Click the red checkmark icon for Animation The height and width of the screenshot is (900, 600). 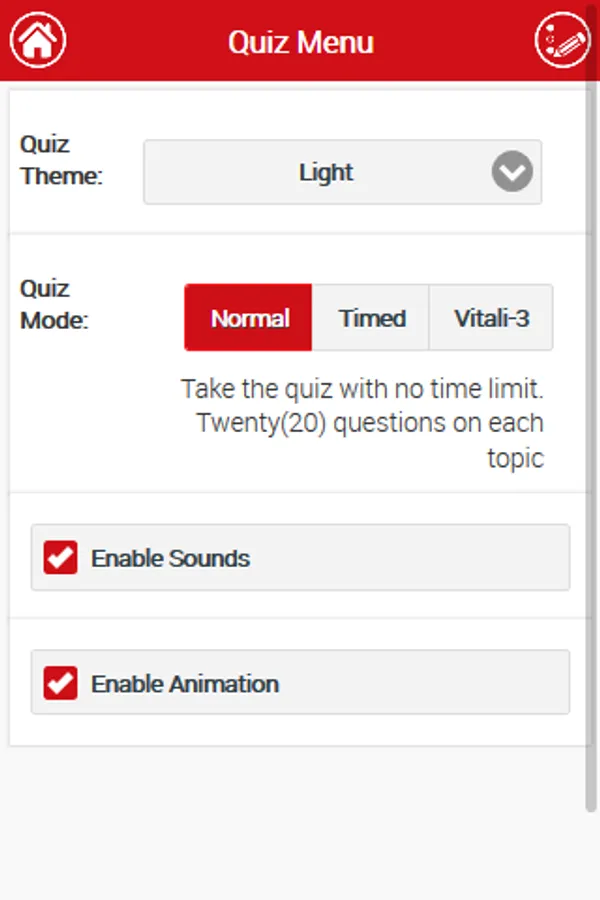pos(61,684)
